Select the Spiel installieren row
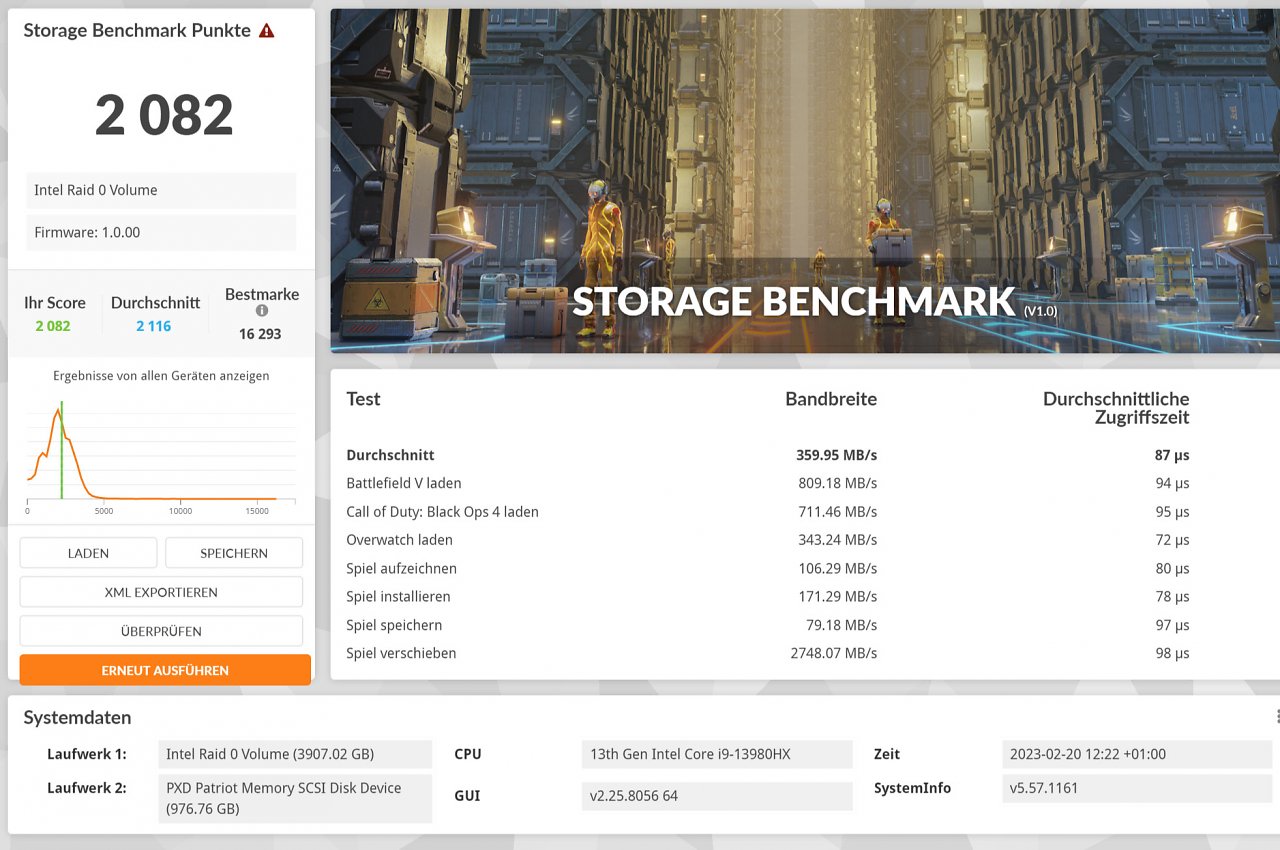 click(x=768, y=596)
